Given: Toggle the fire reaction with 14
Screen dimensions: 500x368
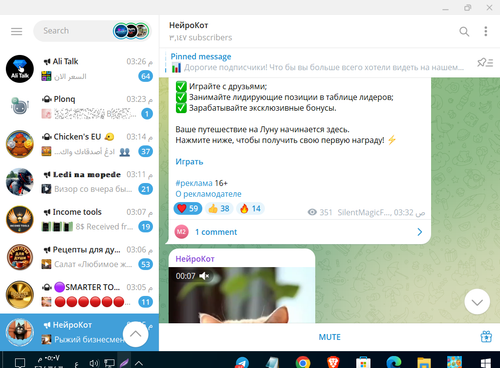Looking at the screenshot, I should (x=250, y=209).
